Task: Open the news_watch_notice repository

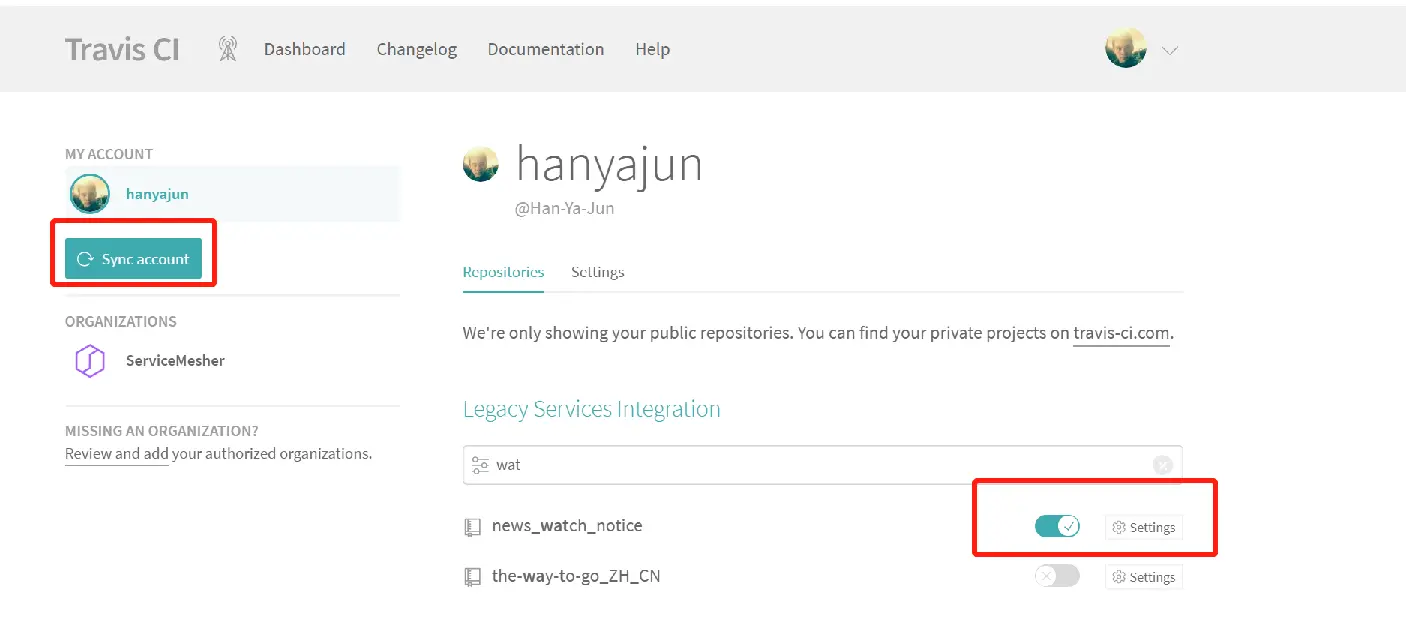Action: click(x=567, y=525)
